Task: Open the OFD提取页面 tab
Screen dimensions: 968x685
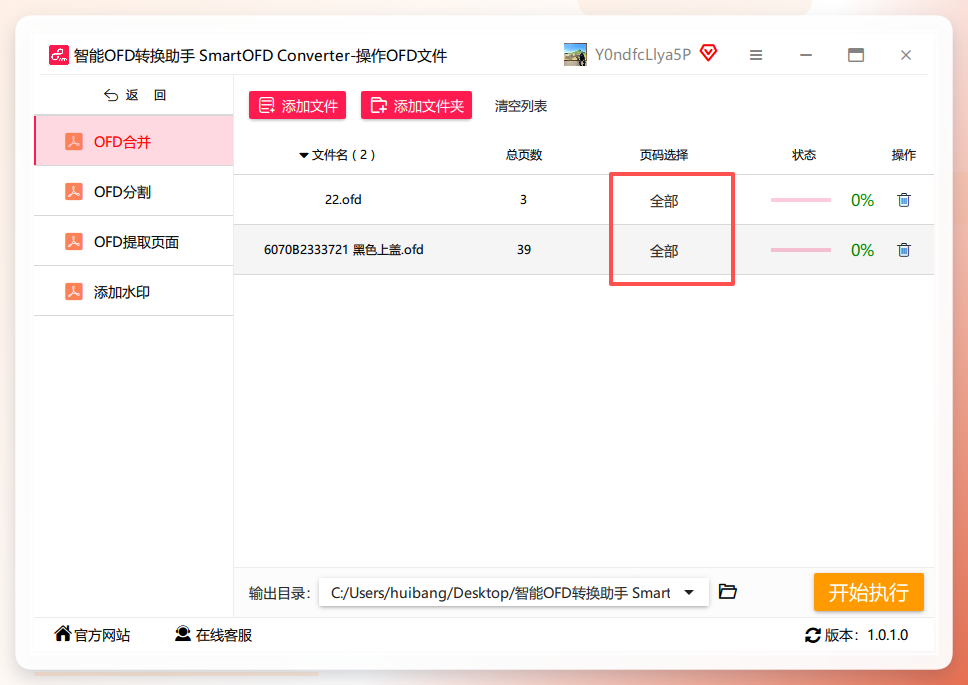Action: 134,241
